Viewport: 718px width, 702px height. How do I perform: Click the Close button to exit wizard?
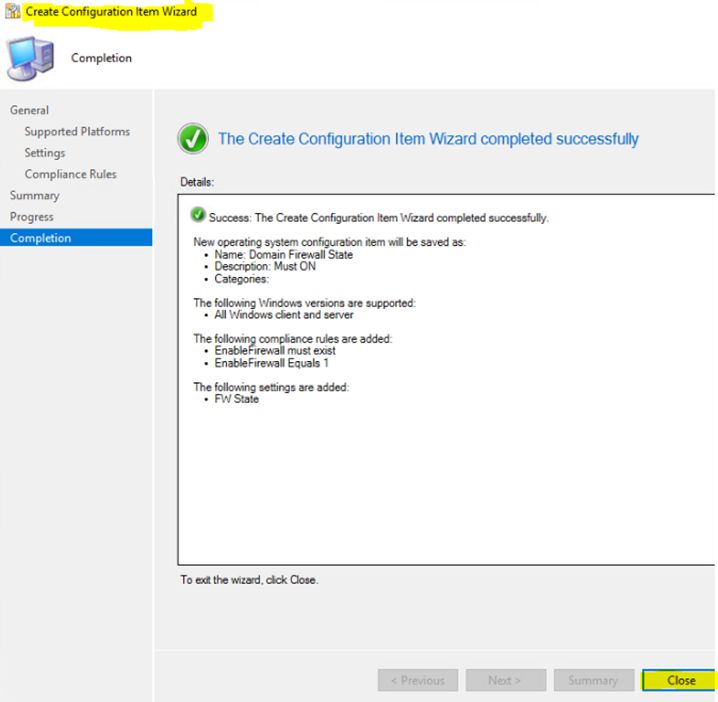[680, 680]
